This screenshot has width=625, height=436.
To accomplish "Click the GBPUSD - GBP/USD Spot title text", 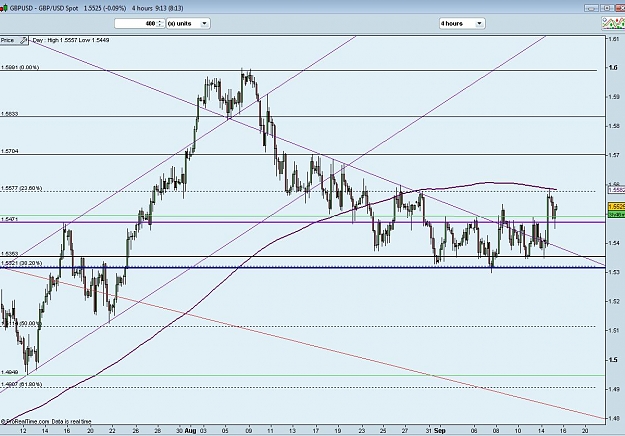I will [x=44, y=8].
